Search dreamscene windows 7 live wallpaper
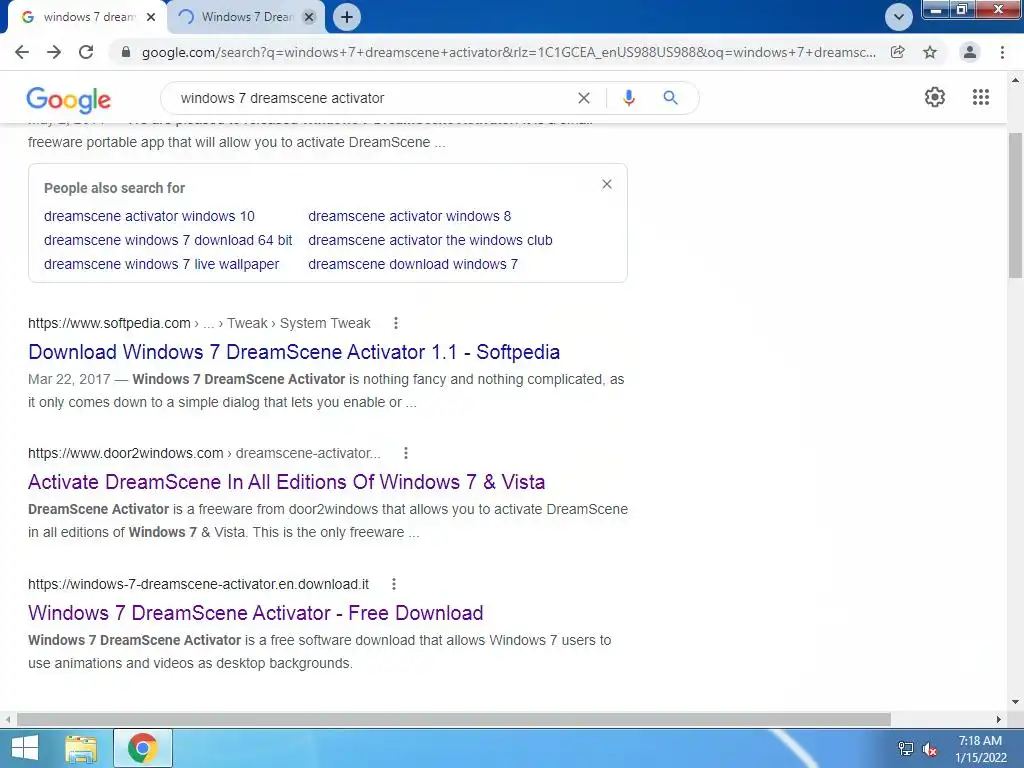Viewport: 1024px width, 768px height. pyautogui.click(x=161, y=264)
